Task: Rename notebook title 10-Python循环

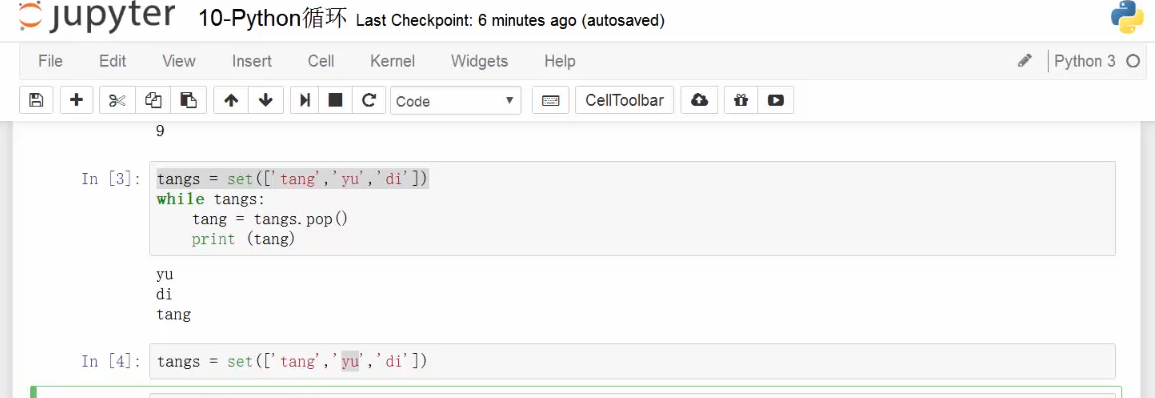Action: (273, 19)
